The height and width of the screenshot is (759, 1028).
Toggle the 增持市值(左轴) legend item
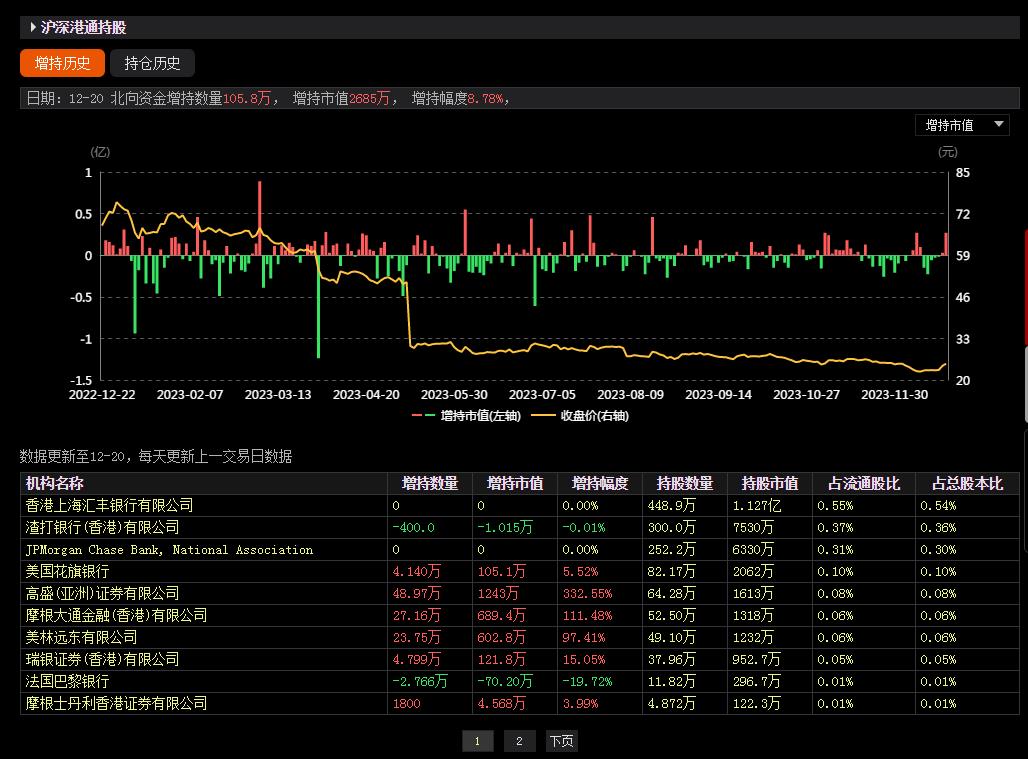[x=466, y=416]
